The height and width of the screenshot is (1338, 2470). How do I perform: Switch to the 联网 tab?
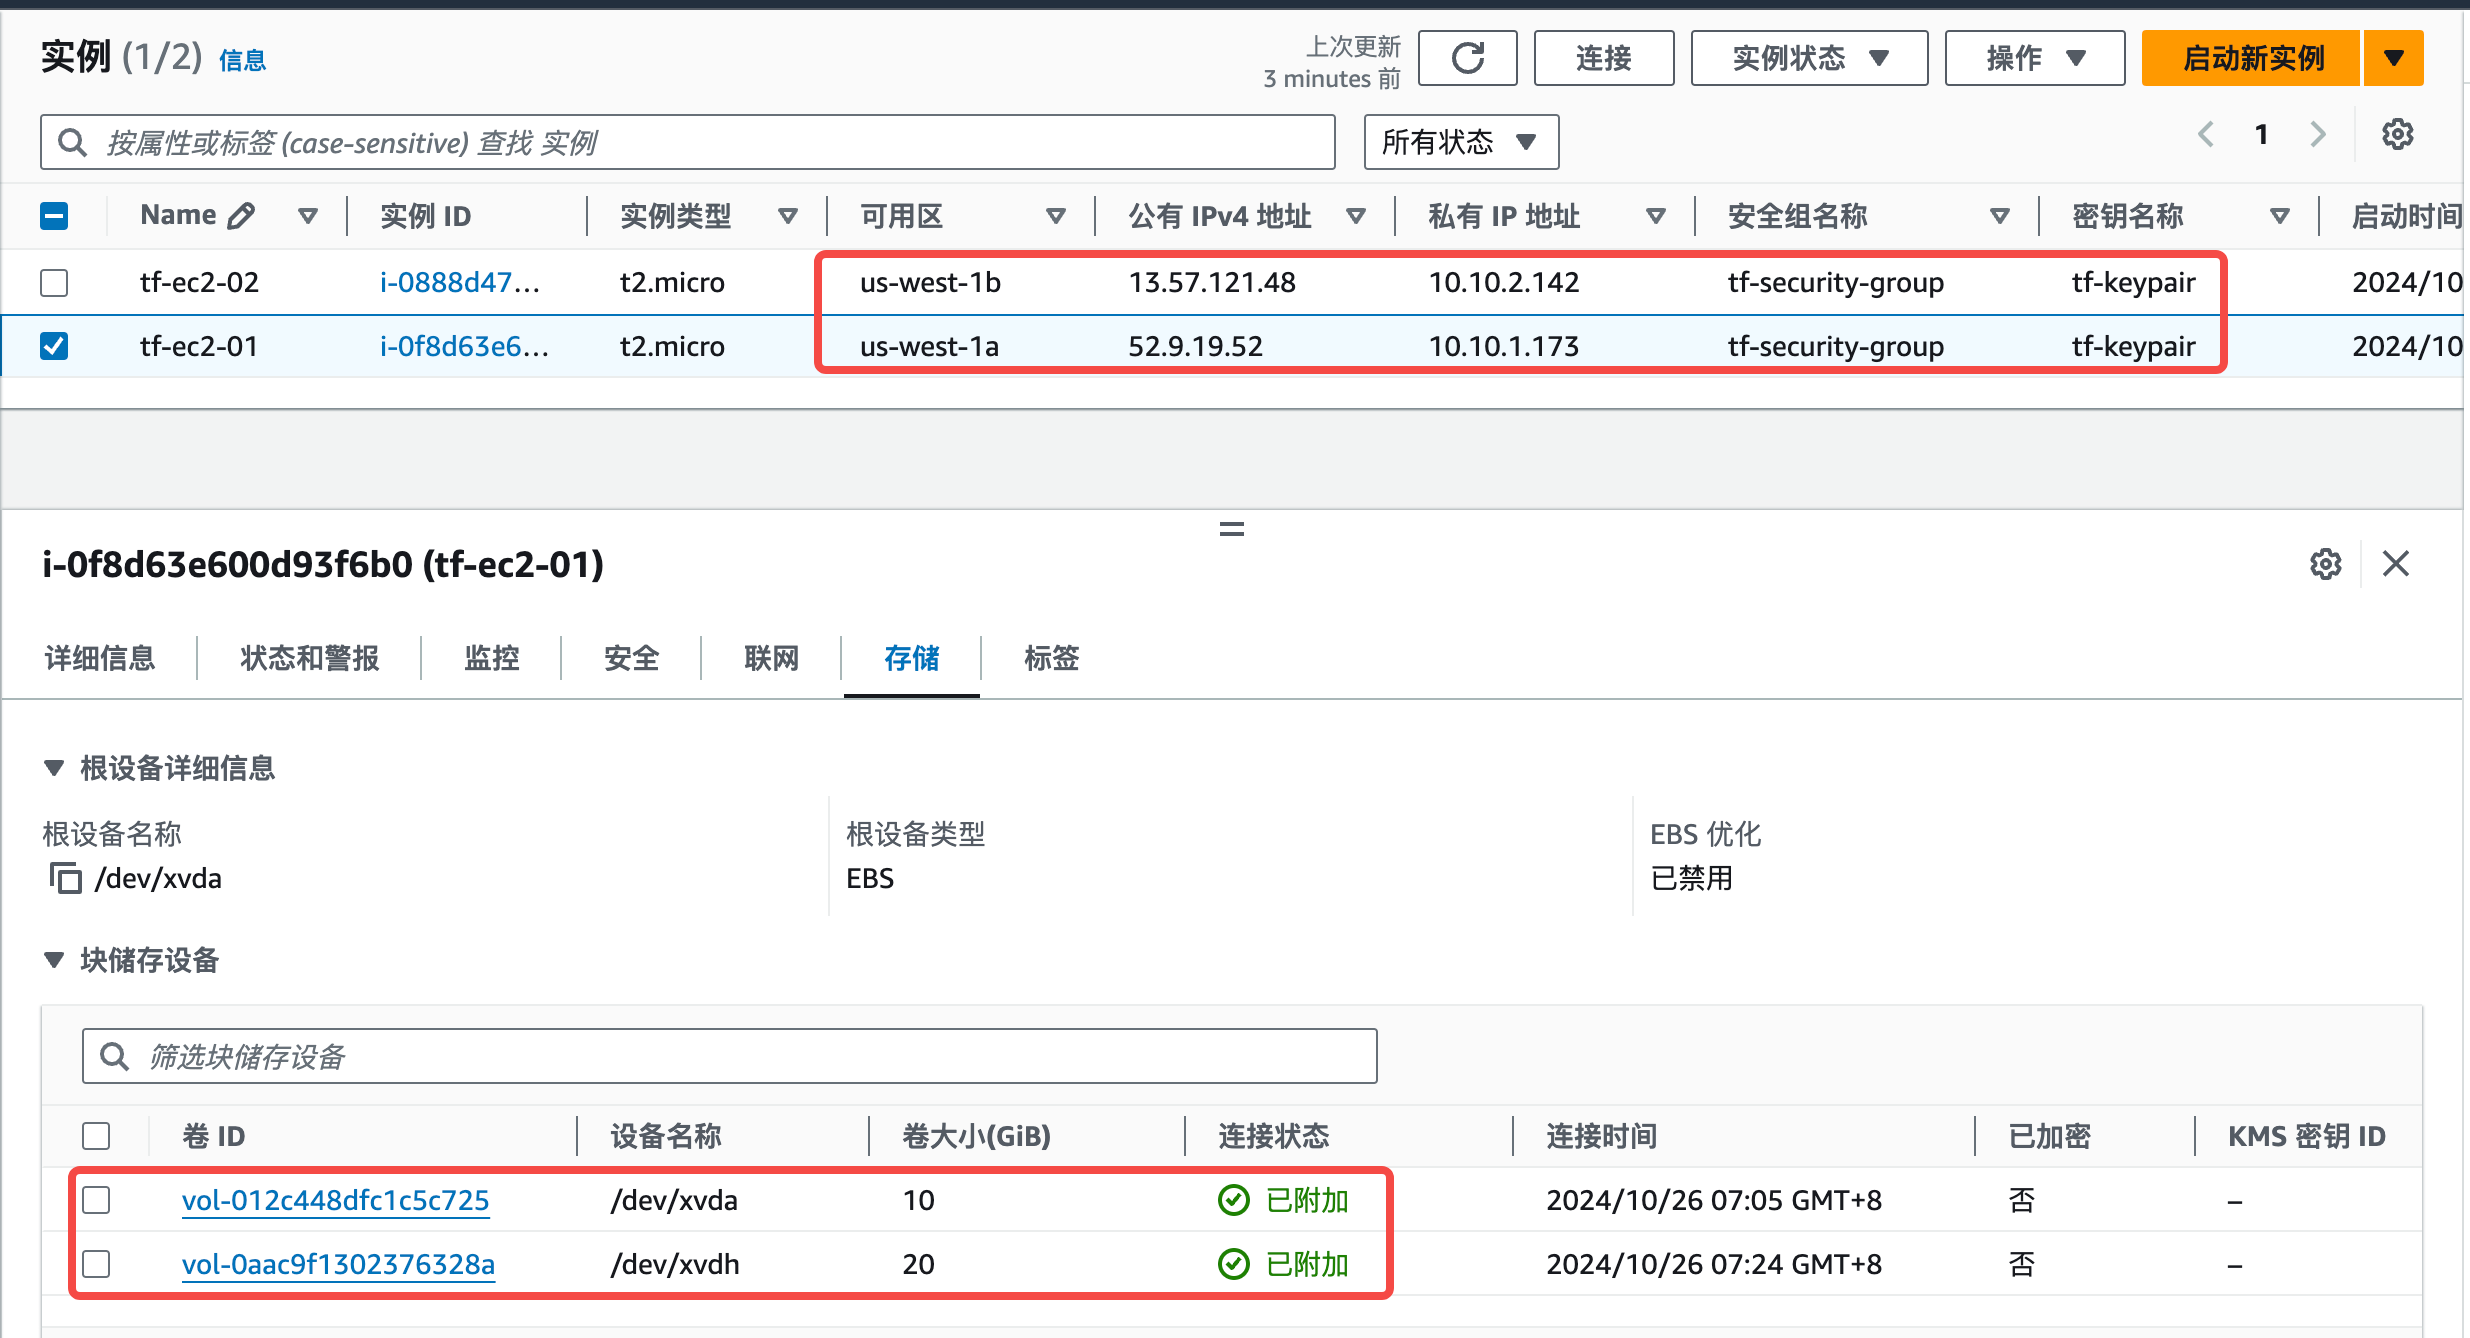pos(771,658)
